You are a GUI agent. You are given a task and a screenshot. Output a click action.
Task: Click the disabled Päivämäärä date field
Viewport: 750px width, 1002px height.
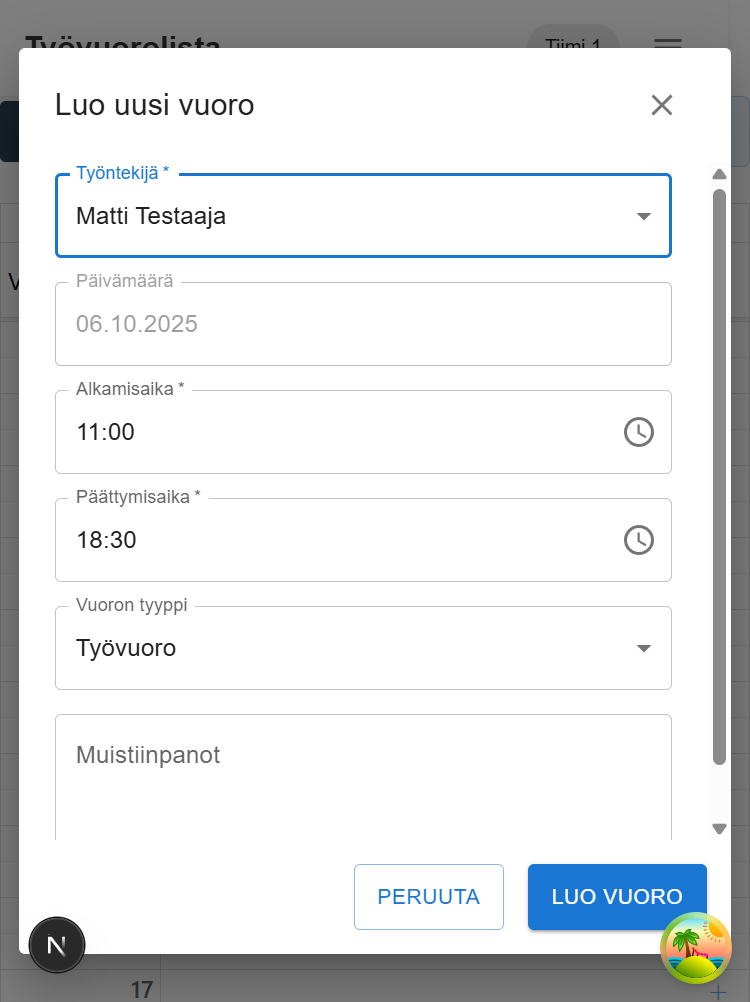(363, 323)
